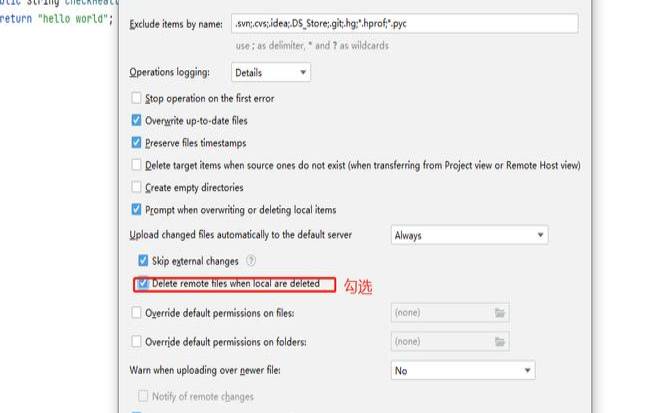Open the Warn when uploading newer file dropdown
Screen dimensions: 661x413
463,370
